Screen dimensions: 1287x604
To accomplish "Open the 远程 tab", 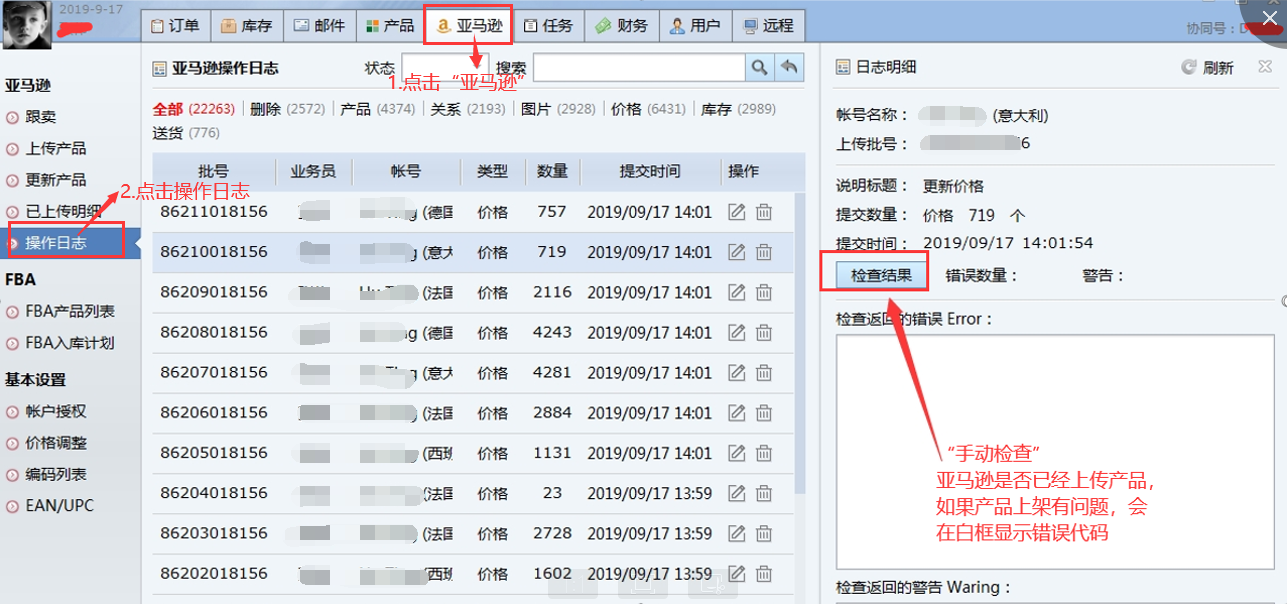I will [x=767, y=26].
